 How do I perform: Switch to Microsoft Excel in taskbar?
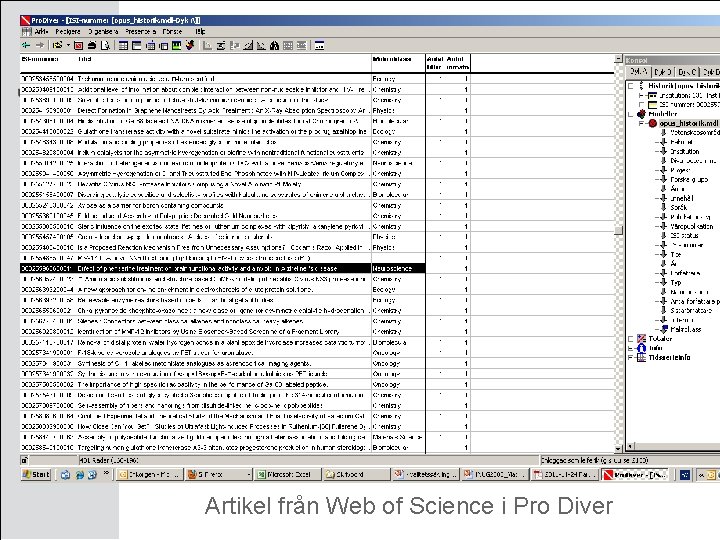287,474
